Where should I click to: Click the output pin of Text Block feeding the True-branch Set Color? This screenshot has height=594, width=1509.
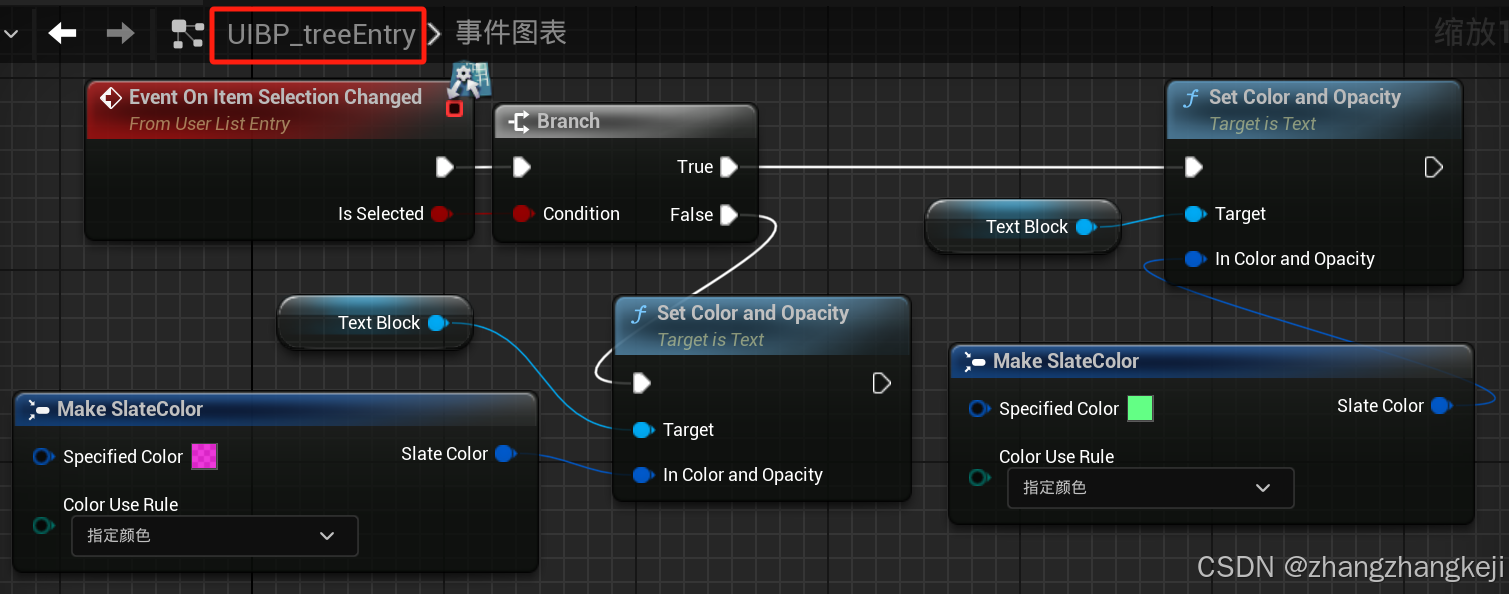(x=1085, y=227)
